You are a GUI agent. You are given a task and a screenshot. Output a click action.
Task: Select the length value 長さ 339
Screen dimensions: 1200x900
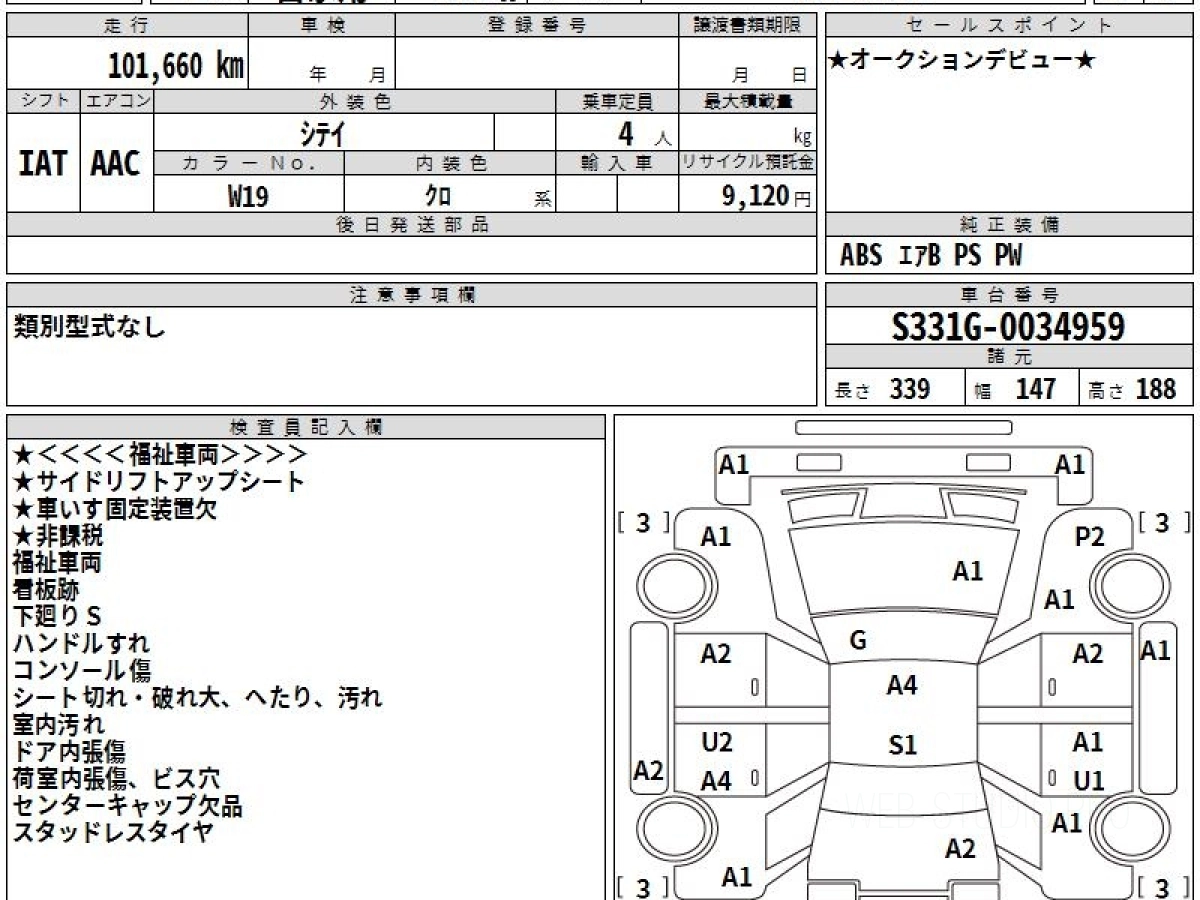click(x=882, y=389)
